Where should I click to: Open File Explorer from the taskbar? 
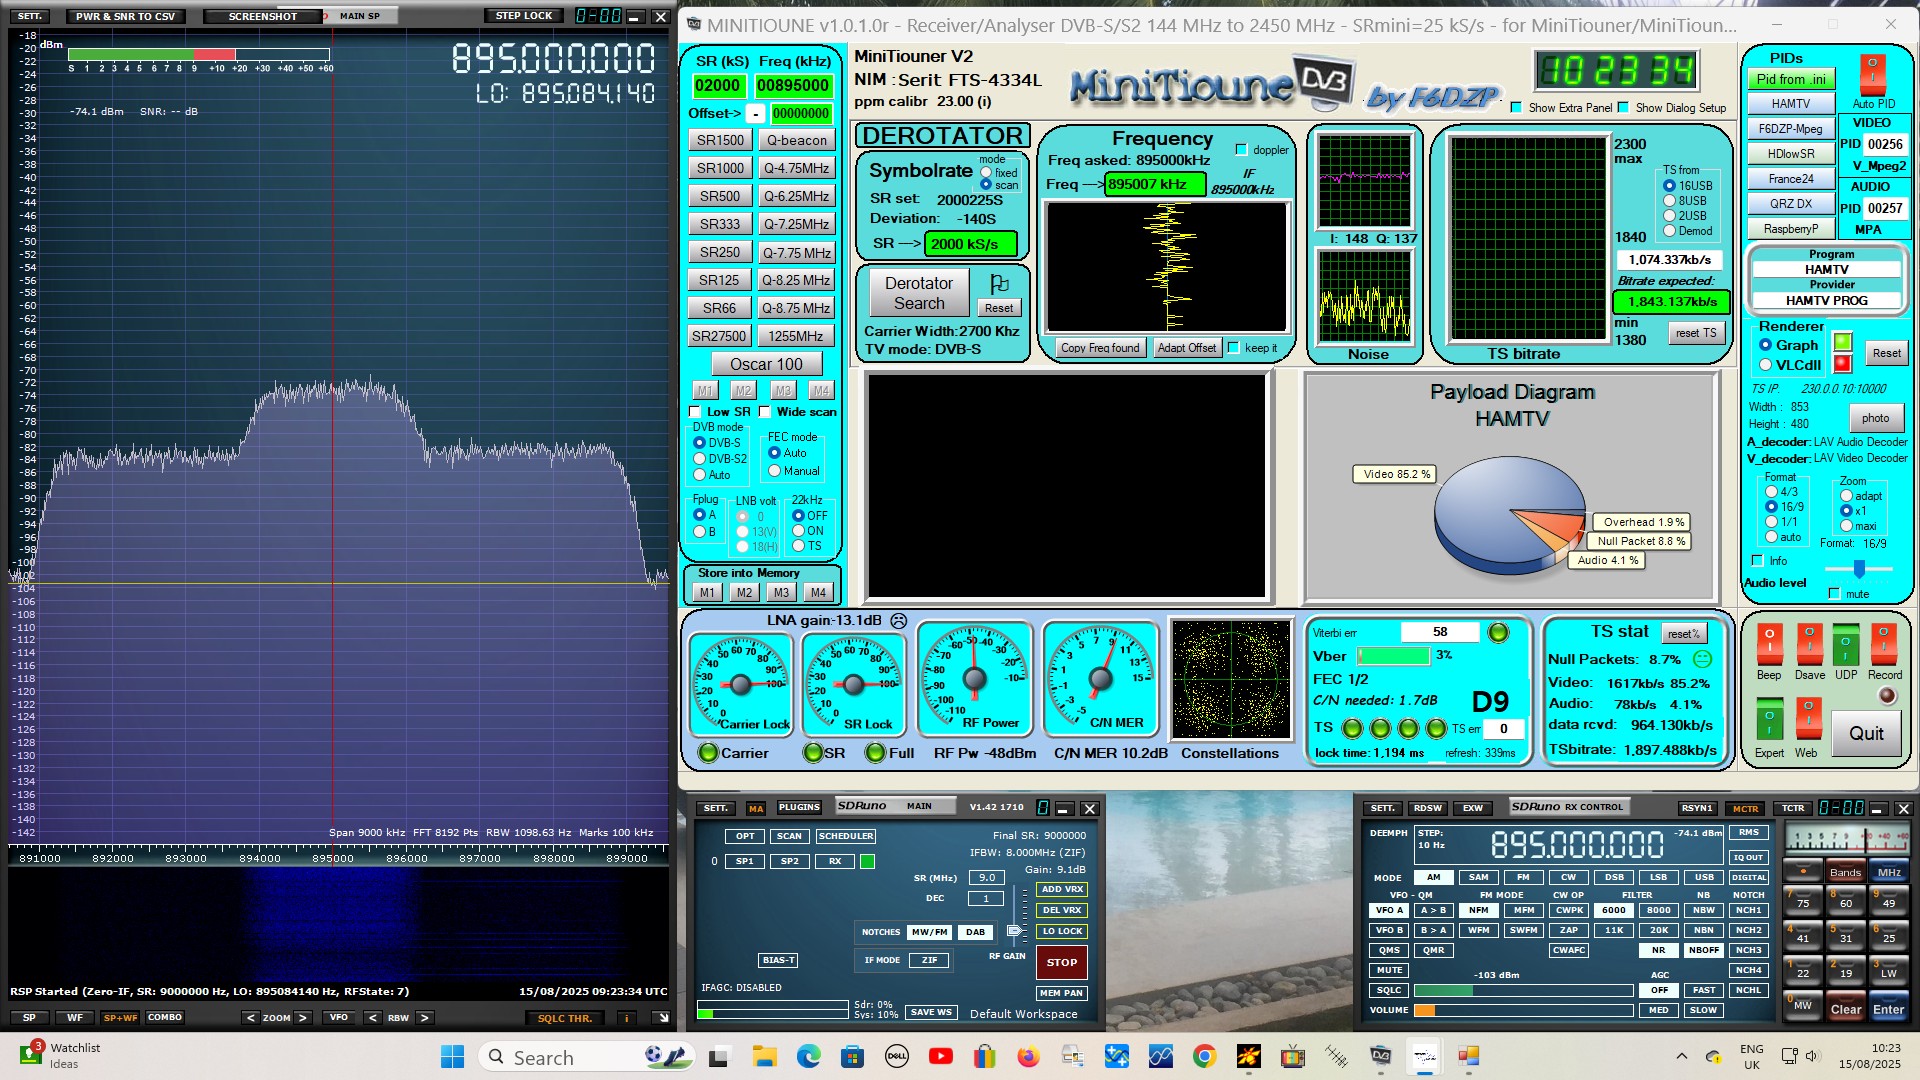pos(765,1056)
